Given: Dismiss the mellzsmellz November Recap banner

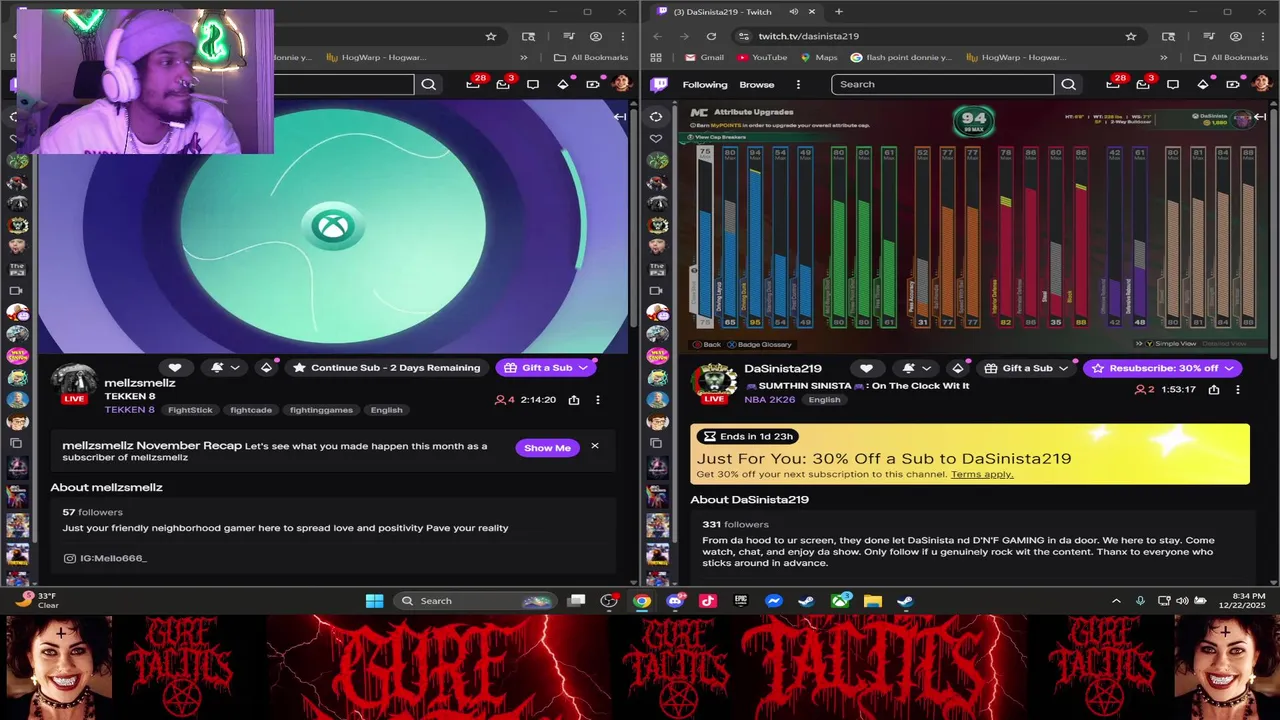Looking at the screenshot, I should click(x=595, y=446).
